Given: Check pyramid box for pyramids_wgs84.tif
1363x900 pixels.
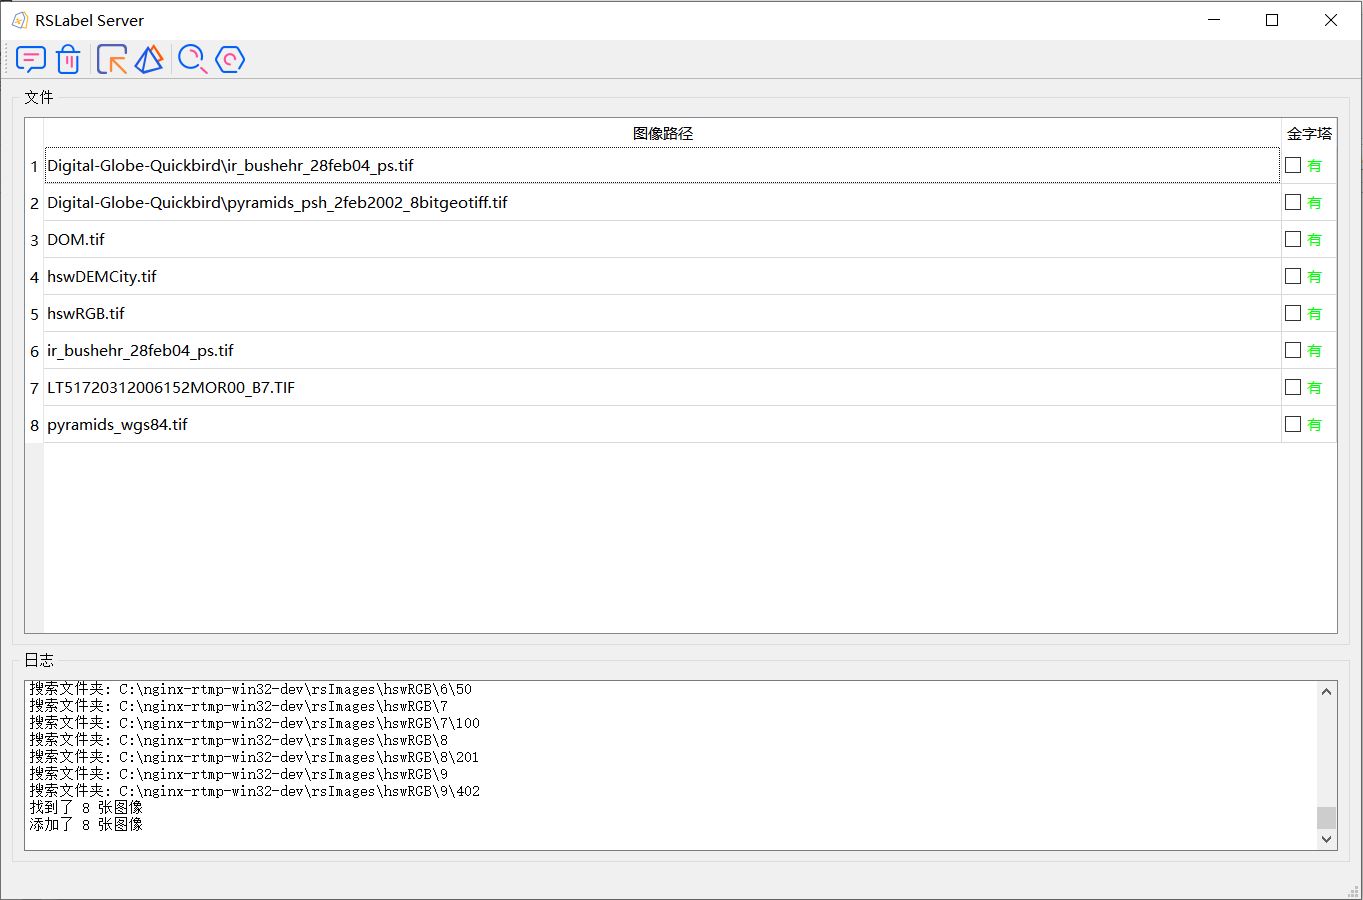Looking at the screenshot, I should pos(1293,424).
